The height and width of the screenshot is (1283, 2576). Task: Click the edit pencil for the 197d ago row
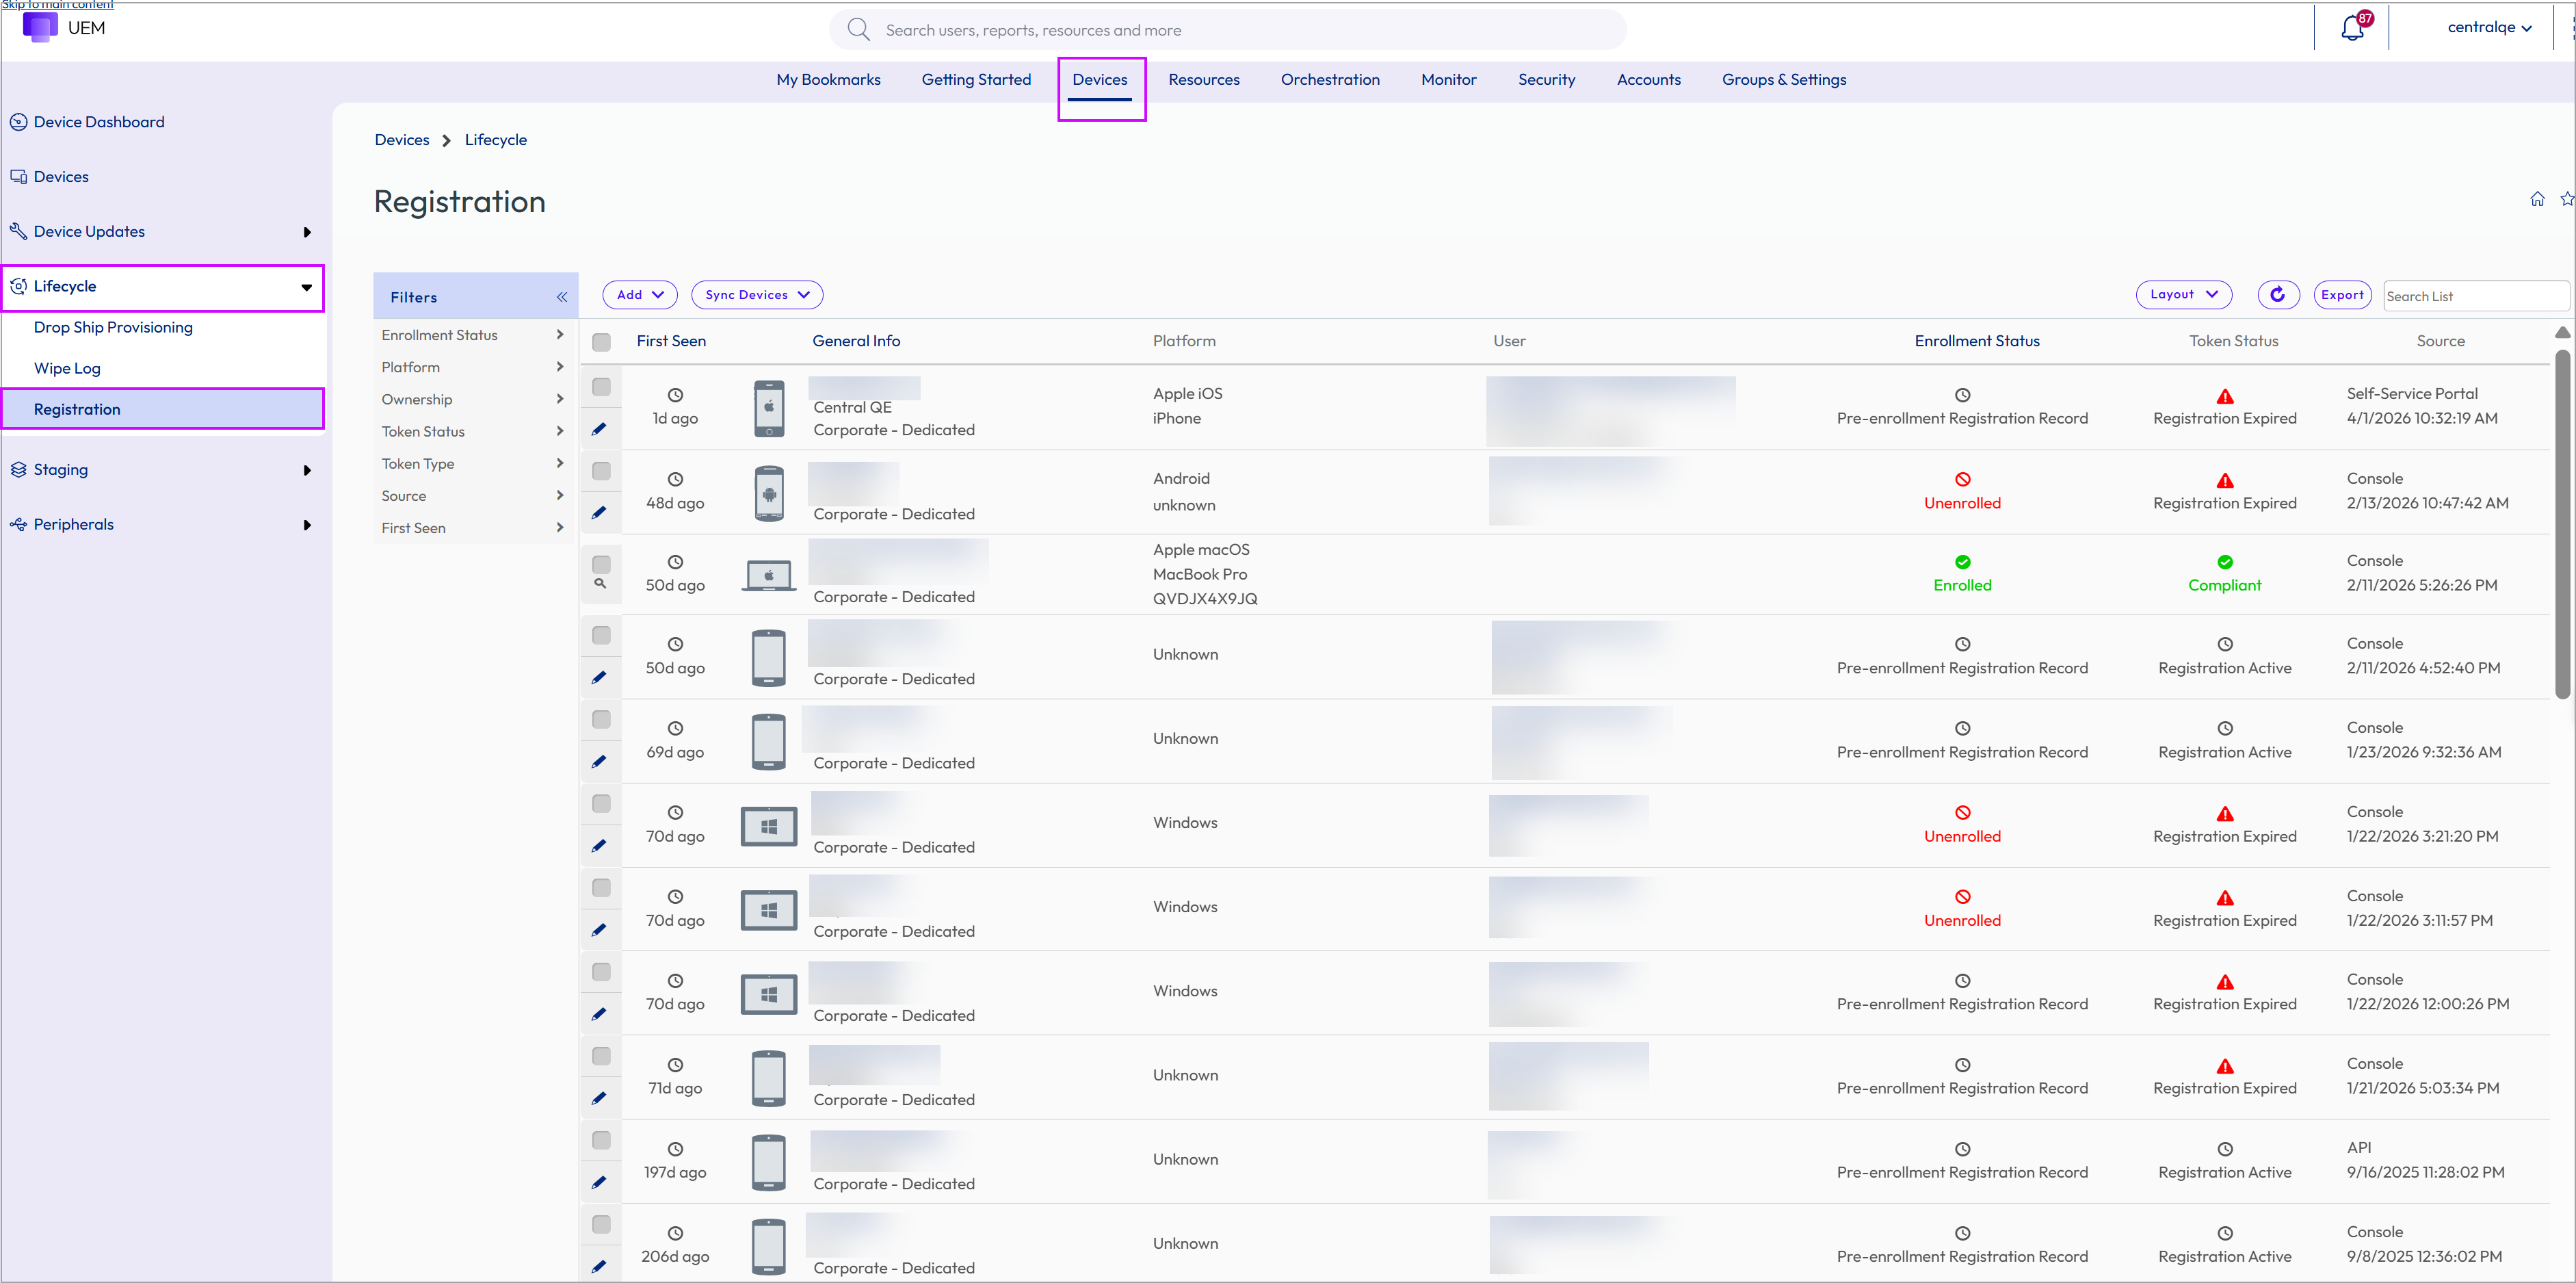point(599,1182)
